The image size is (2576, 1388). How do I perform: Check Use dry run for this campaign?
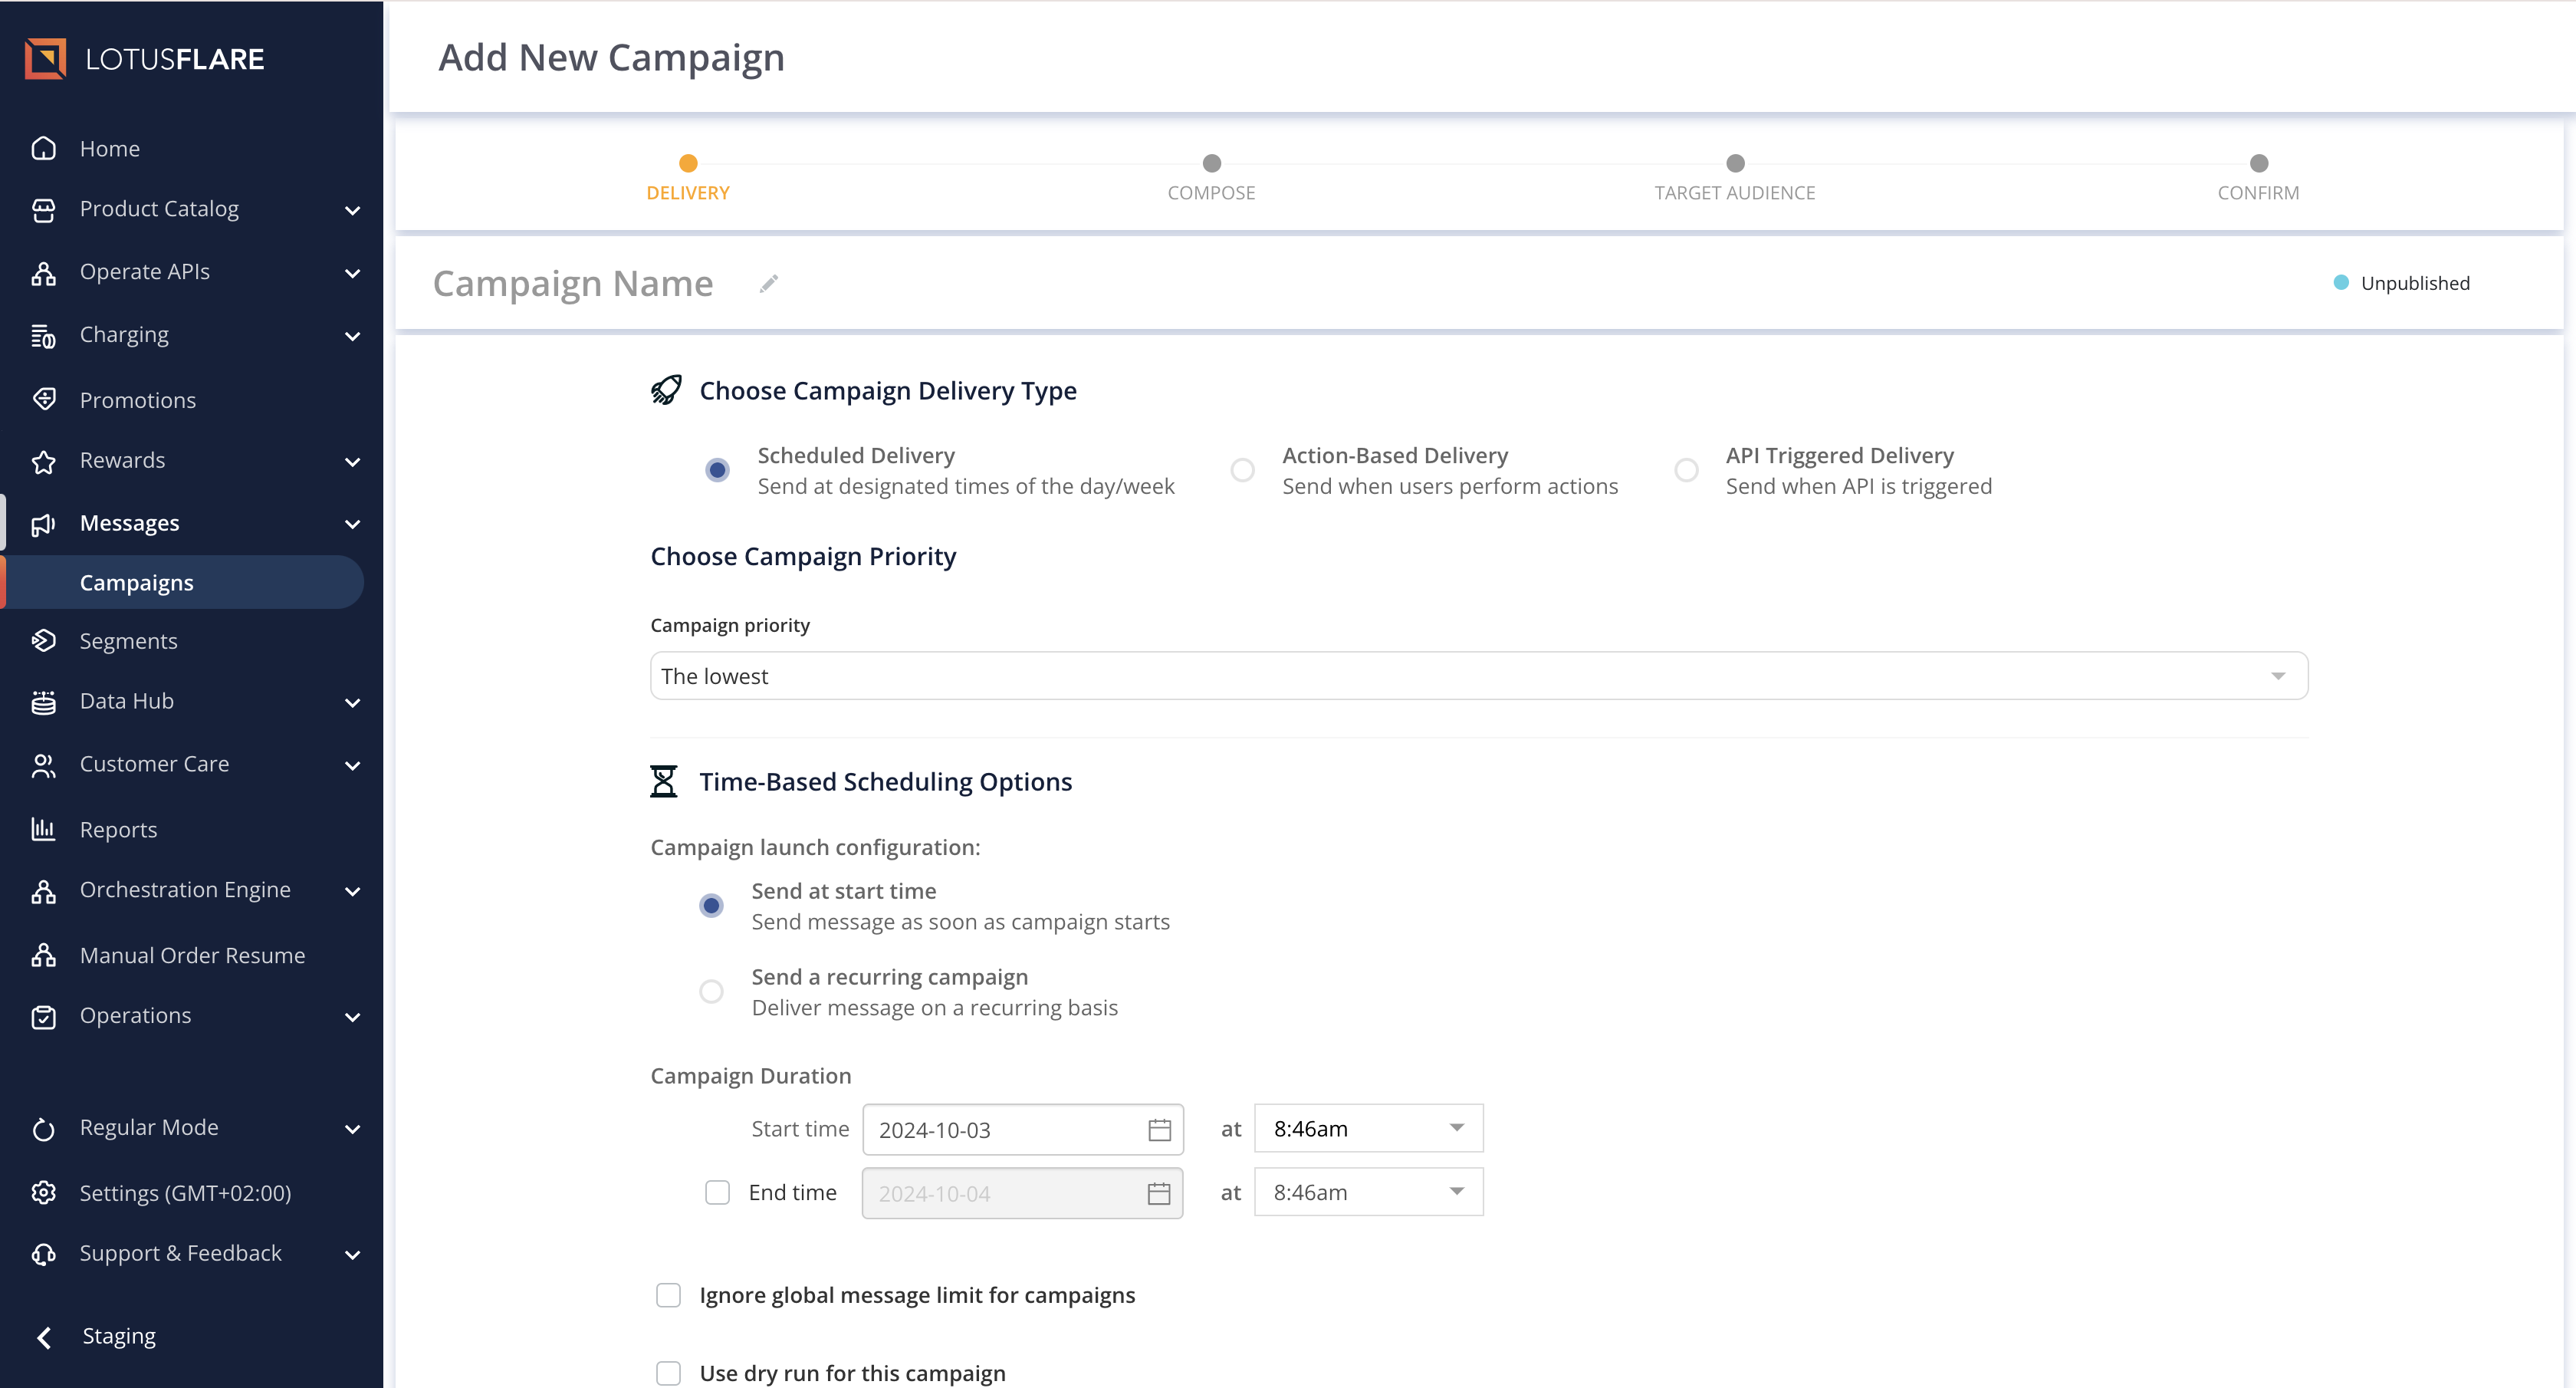click(x=668, y=1373)
